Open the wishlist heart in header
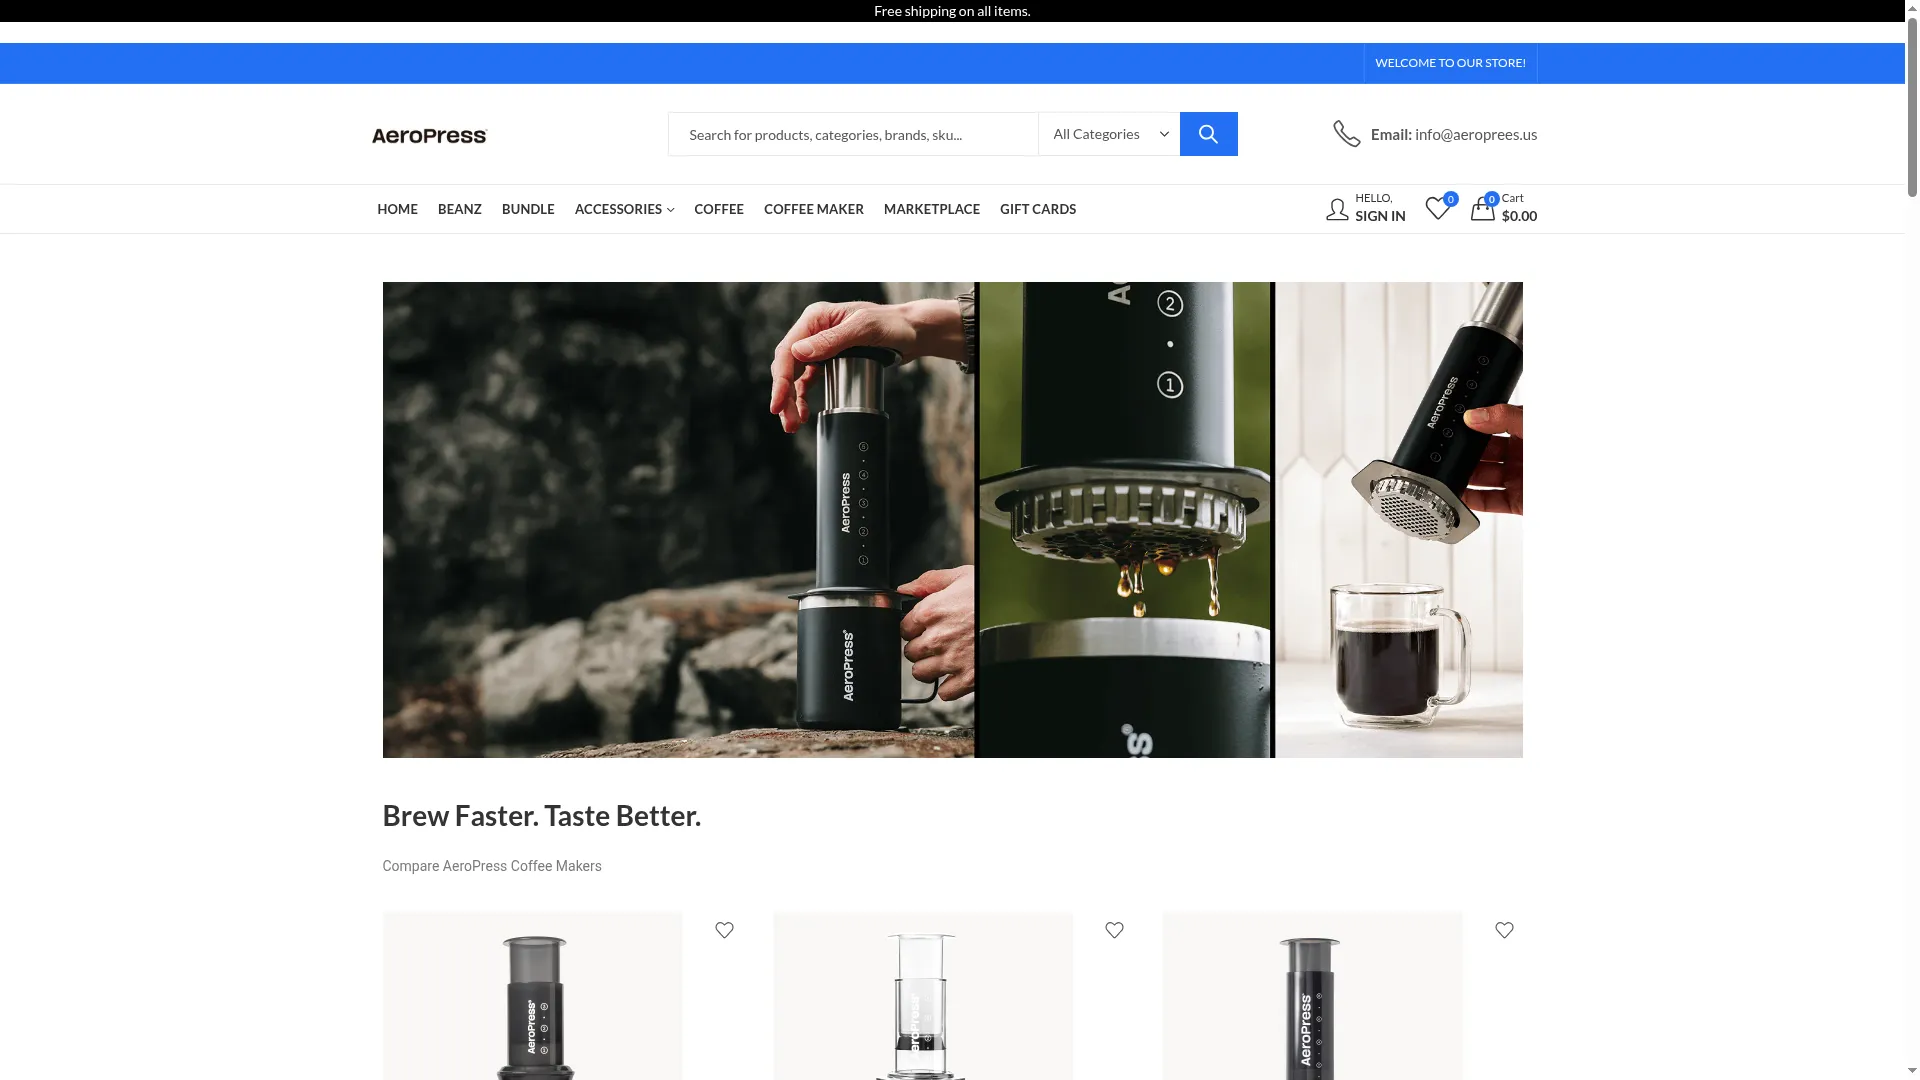Screen dimensions: 1920x1080 (x=1437, y=208)
